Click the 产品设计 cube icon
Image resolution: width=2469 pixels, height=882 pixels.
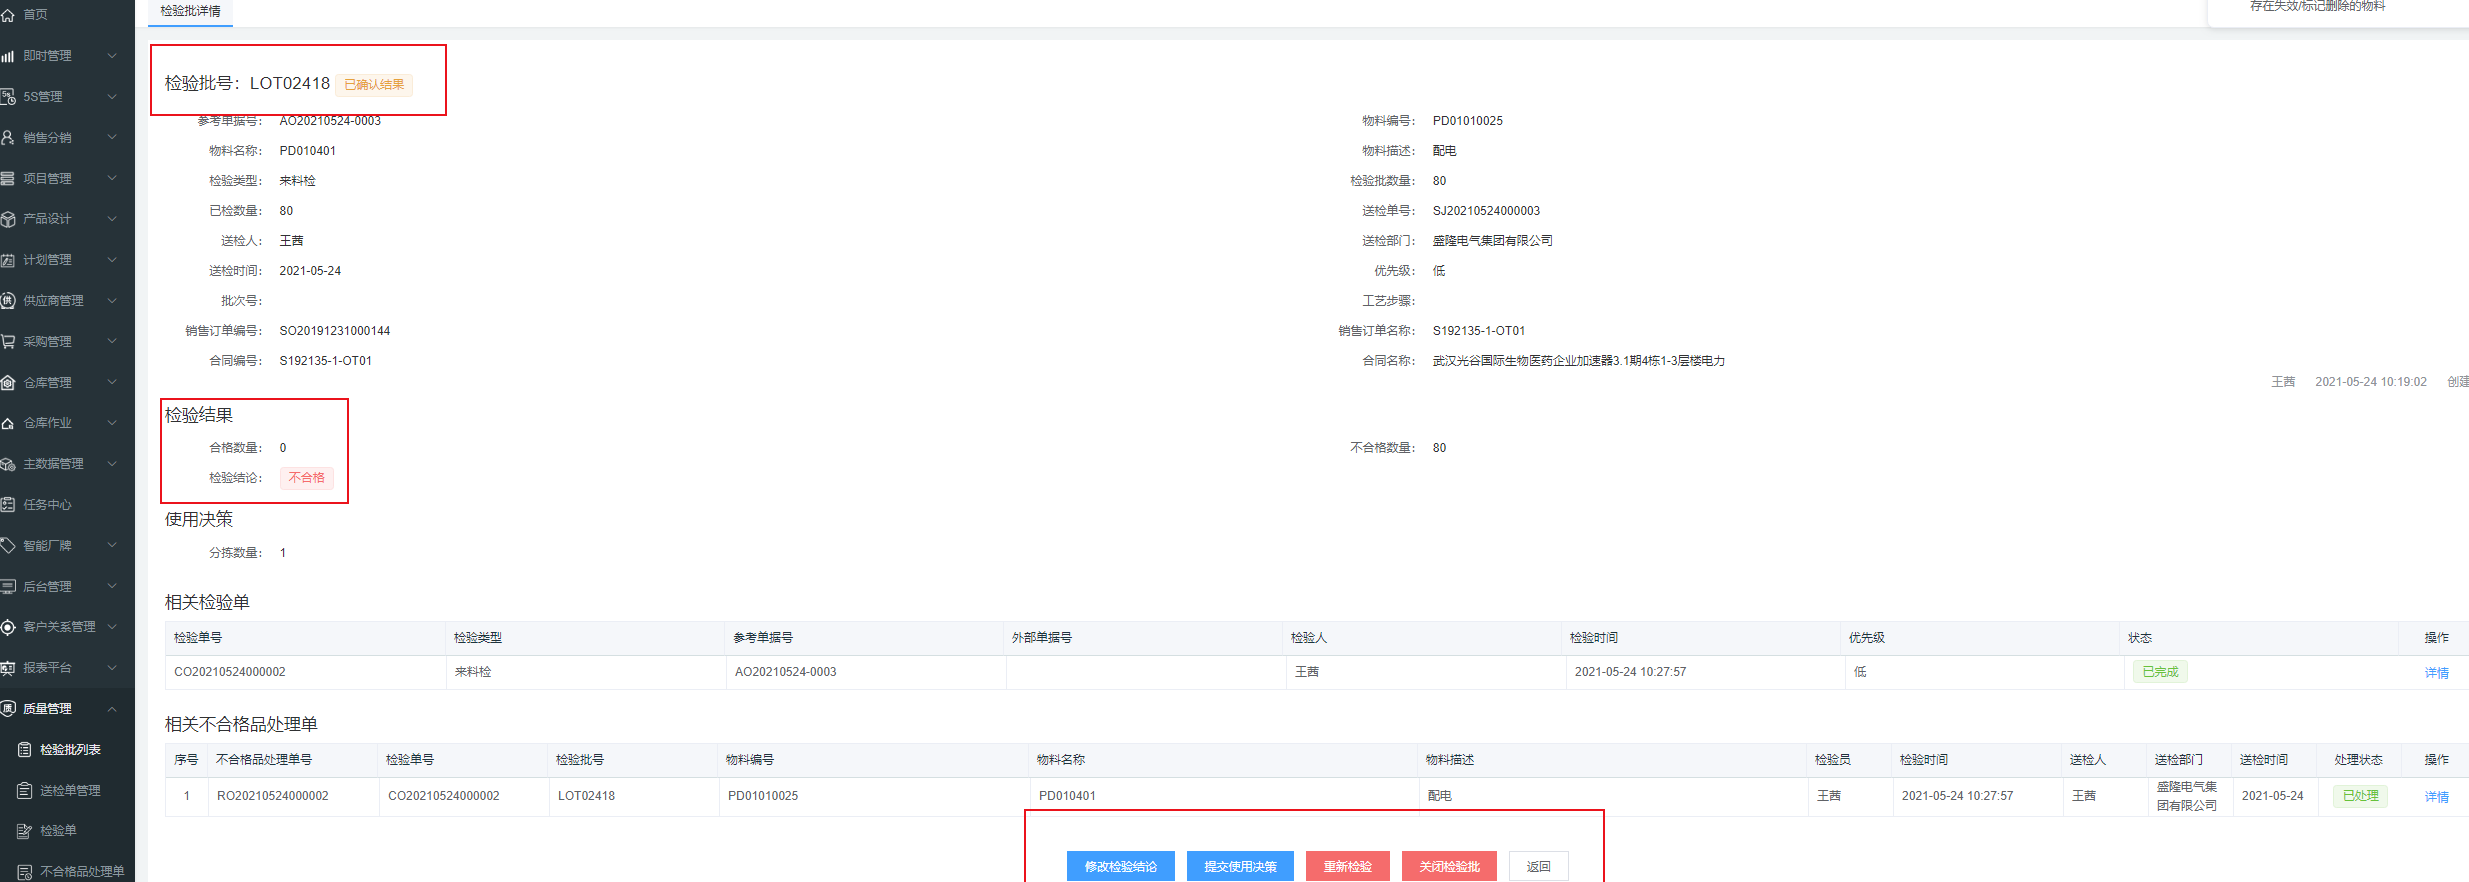[x=8, y=219]
